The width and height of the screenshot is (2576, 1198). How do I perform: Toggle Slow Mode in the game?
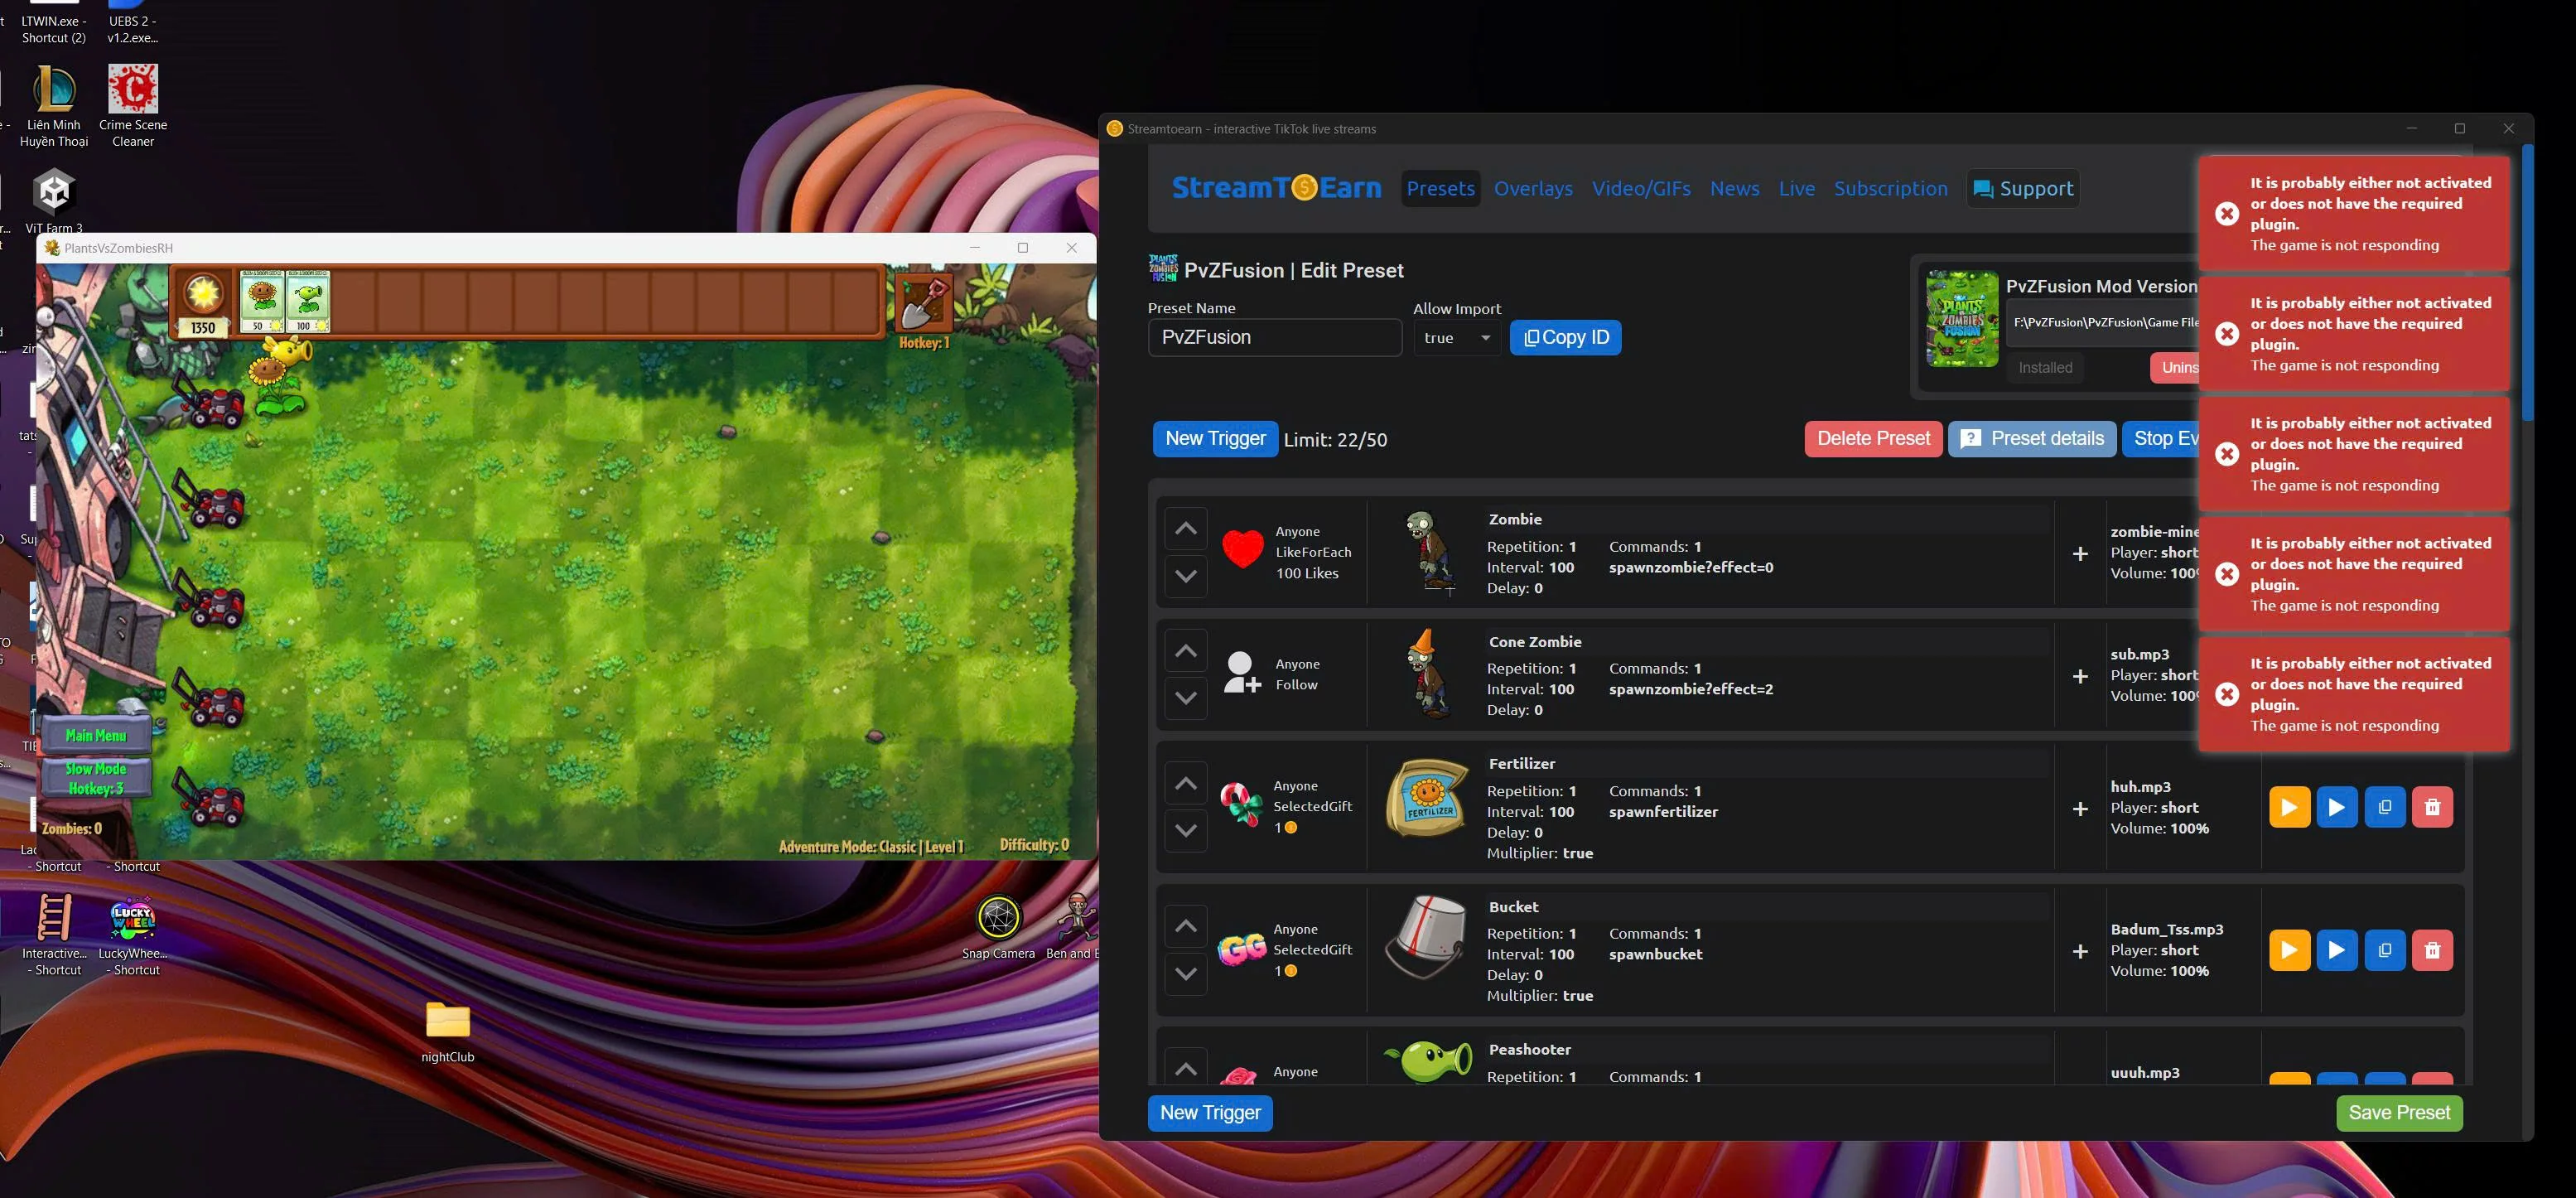pyautogui.click(x=96, y=778)
